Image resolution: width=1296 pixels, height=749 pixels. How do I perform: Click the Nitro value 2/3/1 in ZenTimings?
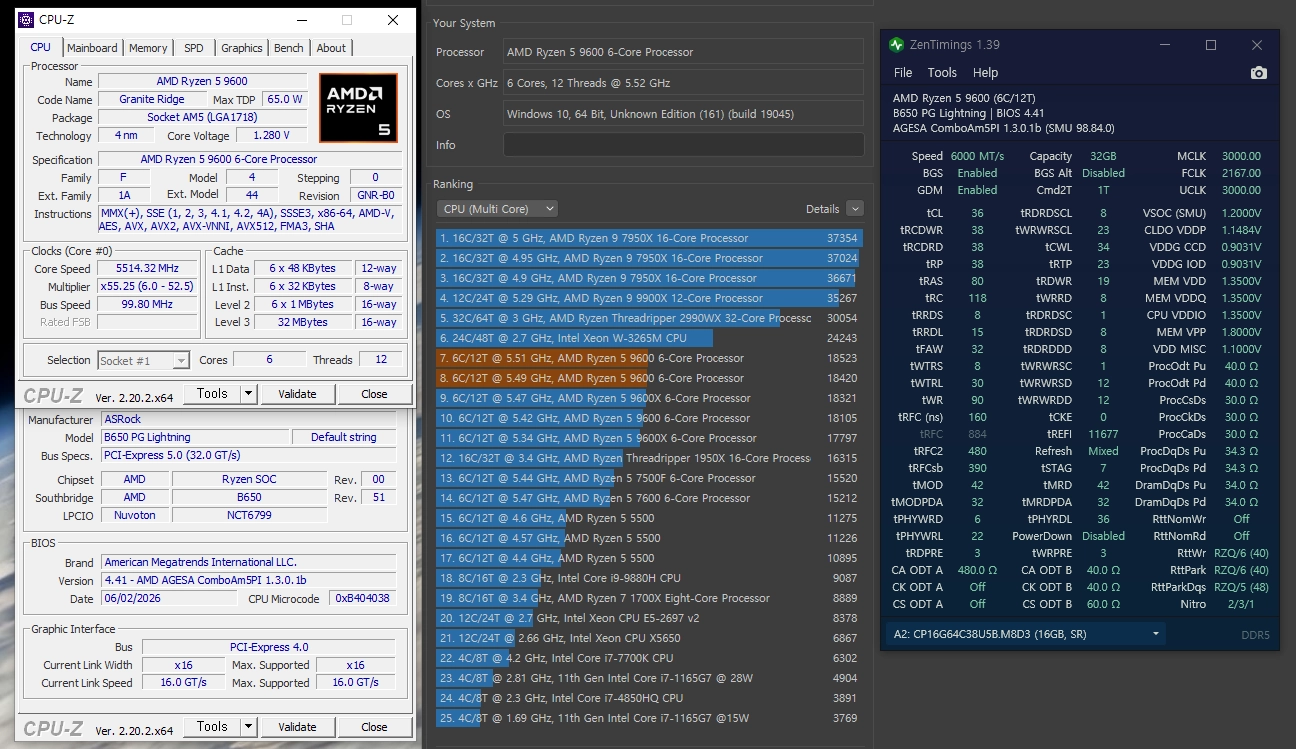pos(1239,604)
